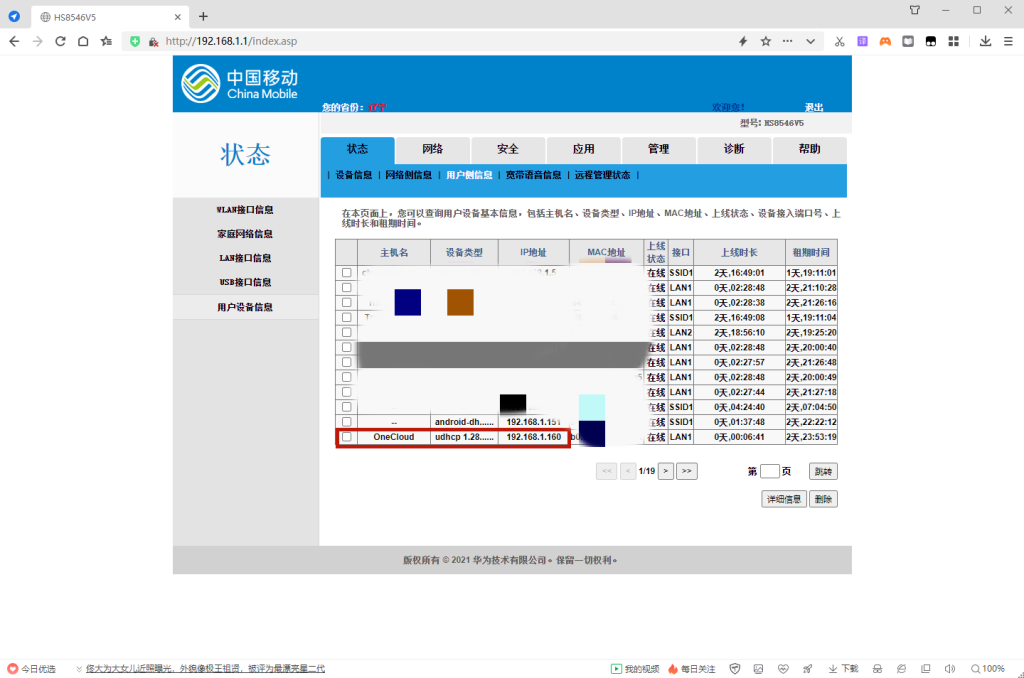
Task: Click the page number input field
Action: pos(769,471)
